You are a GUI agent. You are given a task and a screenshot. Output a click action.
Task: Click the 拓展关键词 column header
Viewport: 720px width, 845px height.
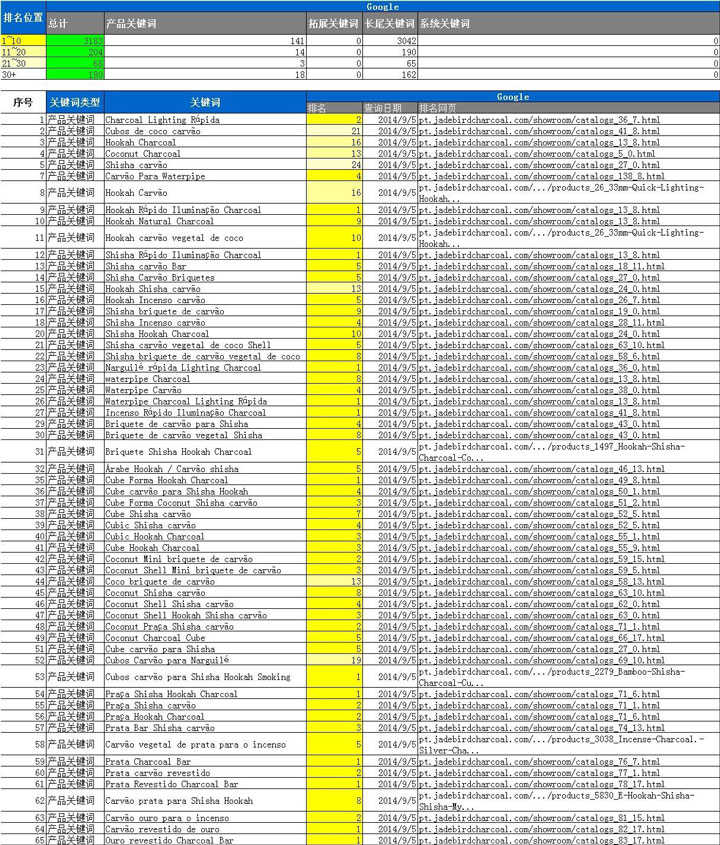333,23
